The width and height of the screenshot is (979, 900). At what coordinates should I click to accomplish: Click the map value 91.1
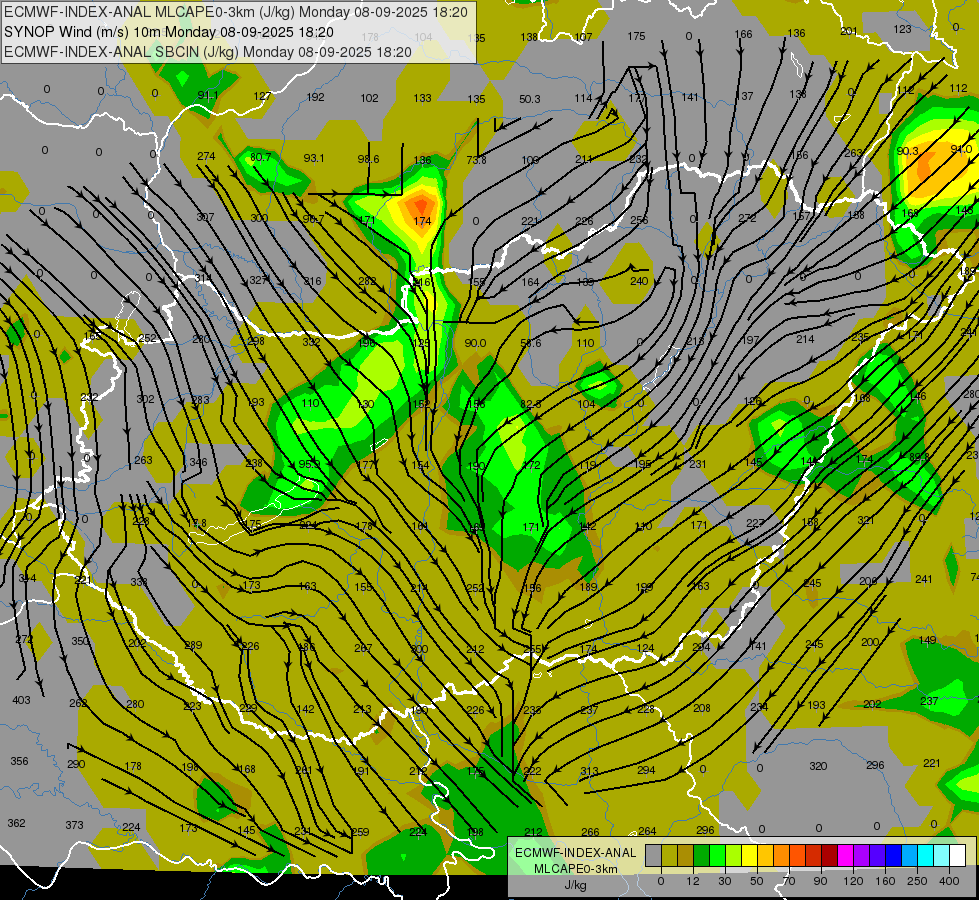click(x=208, y=95)
